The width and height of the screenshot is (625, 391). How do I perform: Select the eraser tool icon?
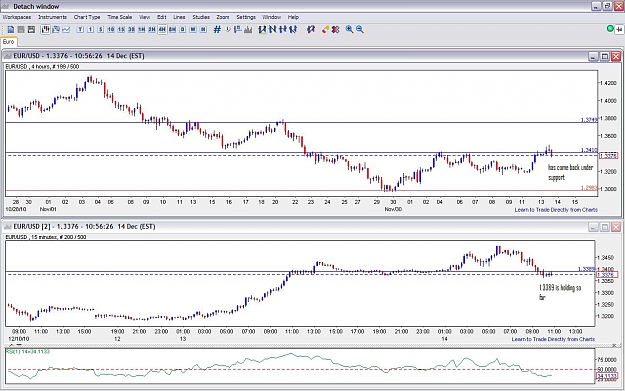pos(325,29)
